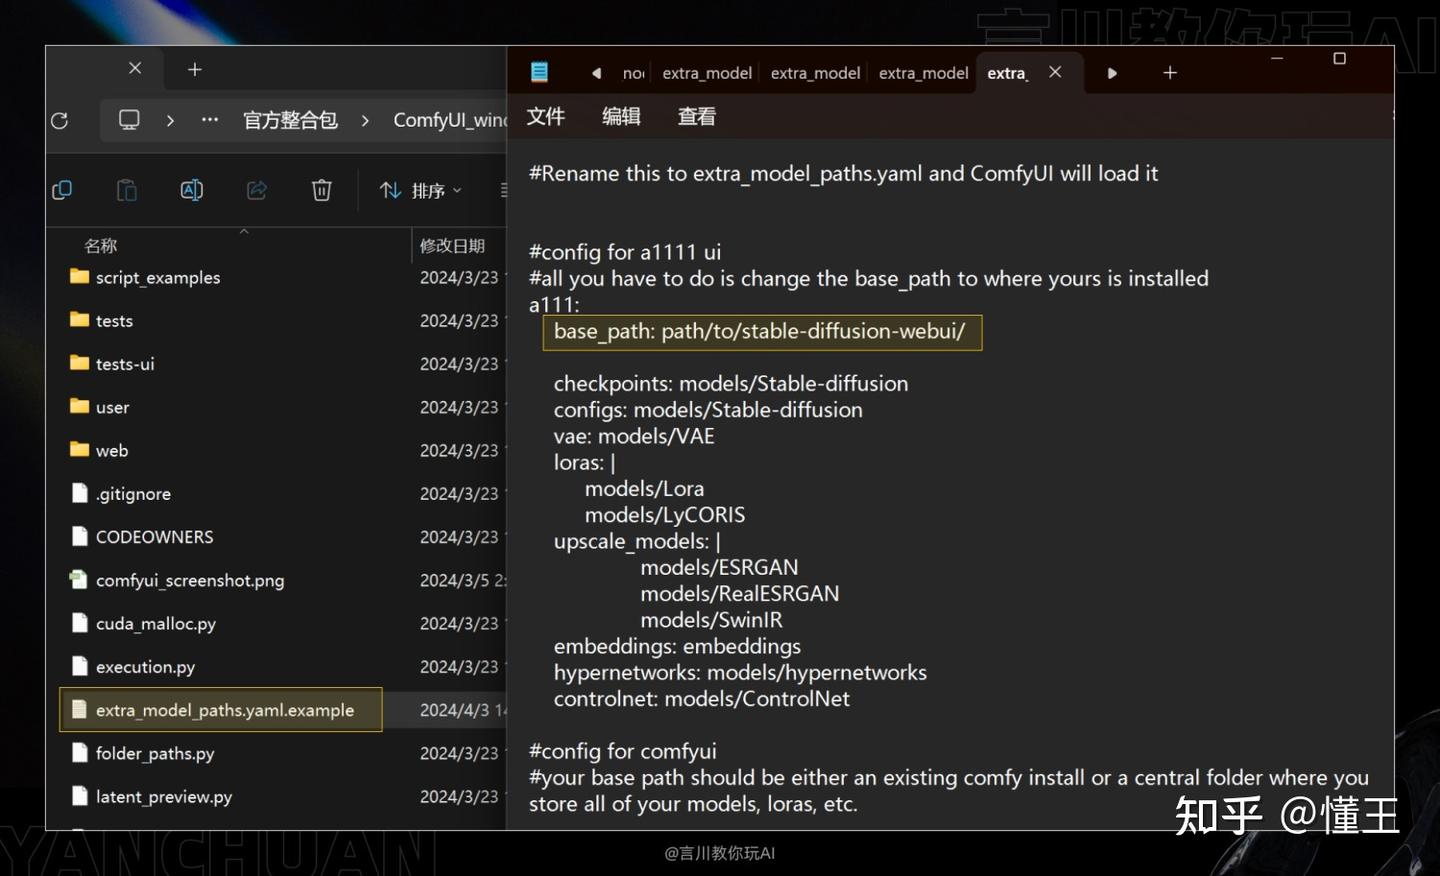Select the cuda_malloc.py file
Screen dimensions: 1440x876
pos(156,623)
